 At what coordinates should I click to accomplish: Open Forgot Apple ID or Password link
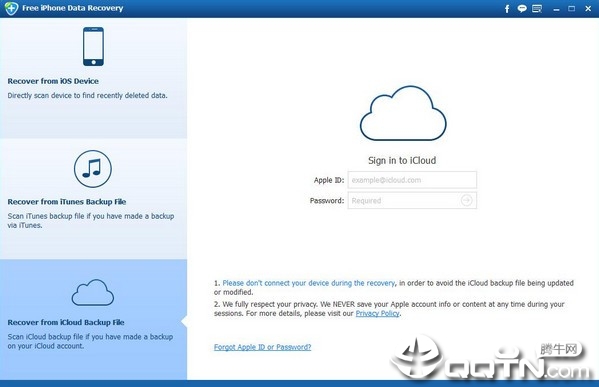tap(262, 347)
